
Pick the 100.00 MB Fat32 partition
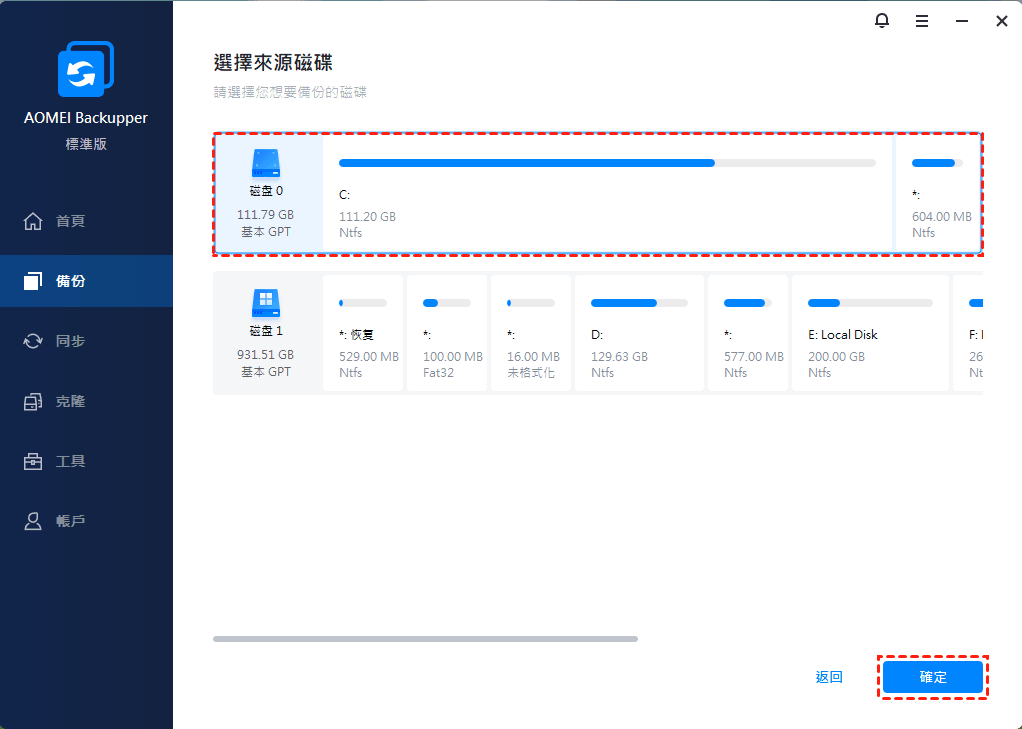pos(447,334)
